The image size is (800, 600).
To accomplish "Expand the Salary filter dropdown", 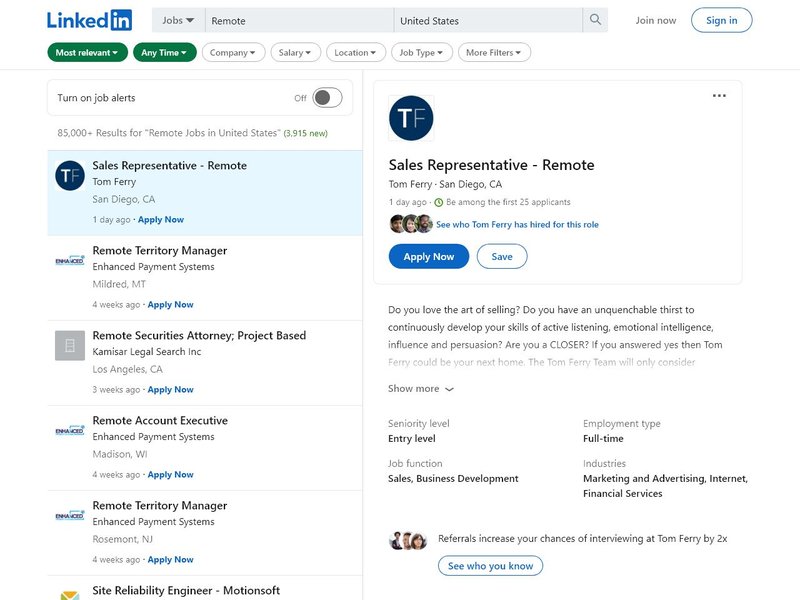I will tap(295, 53).
